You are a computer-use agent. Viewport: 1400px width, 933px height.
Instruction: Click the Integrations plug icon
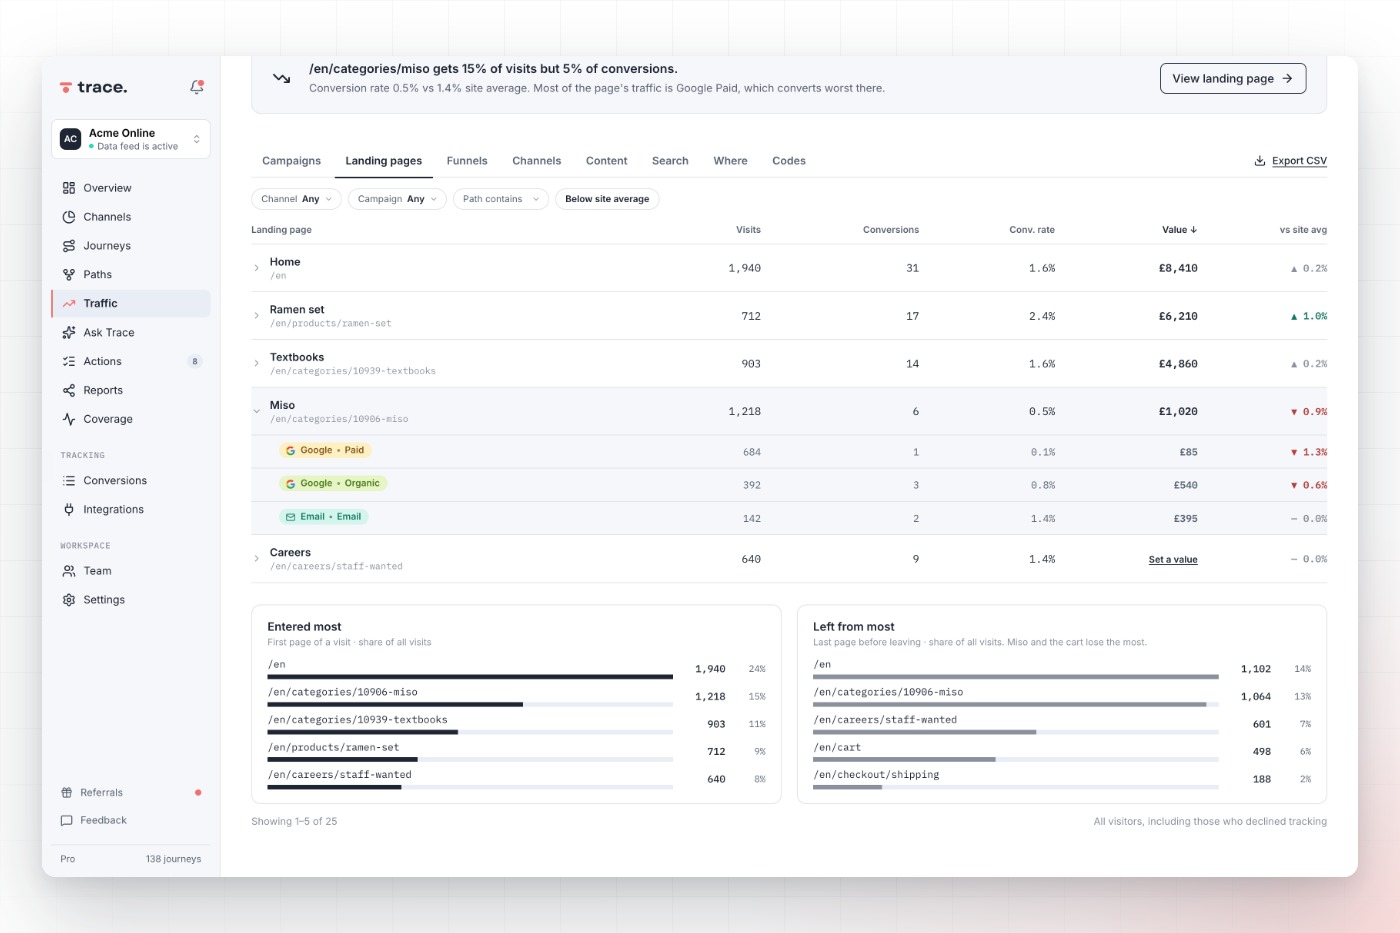[69, 509]
